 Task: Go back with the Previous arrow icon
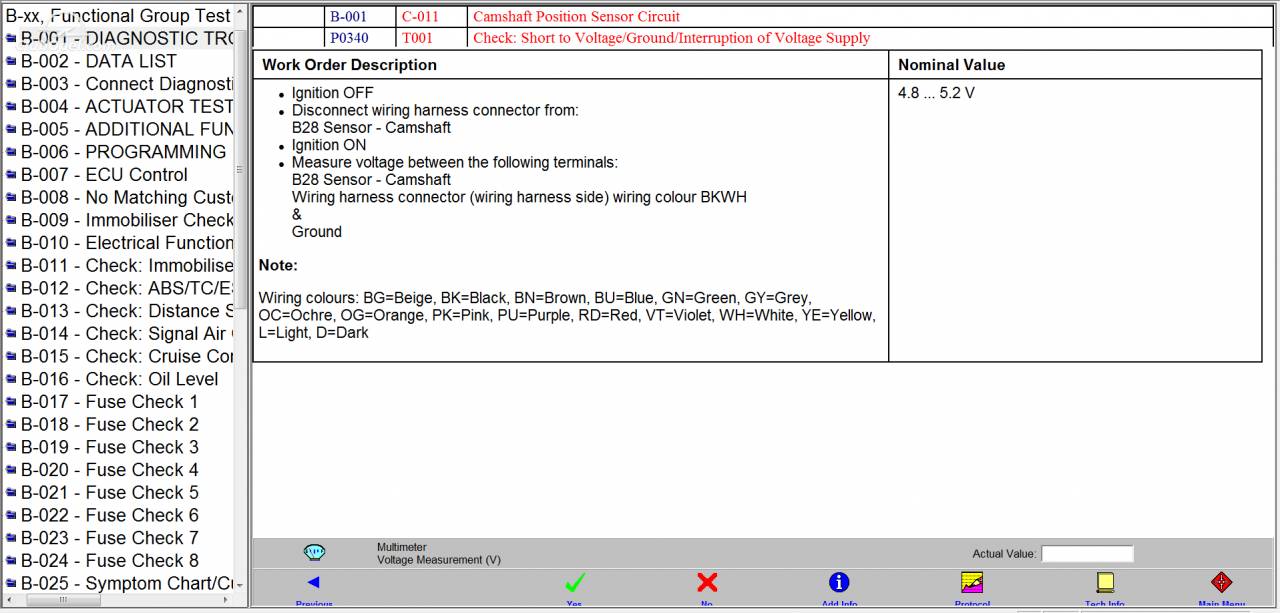tap(313, 582)
